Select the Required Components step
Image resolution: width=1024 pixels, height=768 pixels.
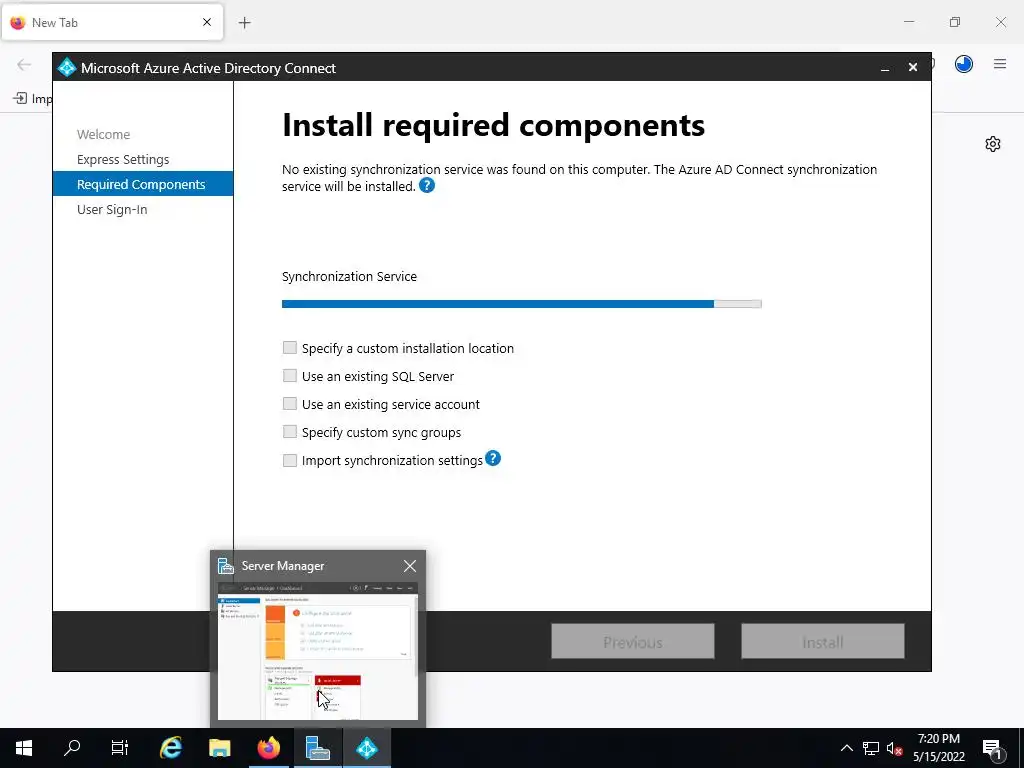143,184
